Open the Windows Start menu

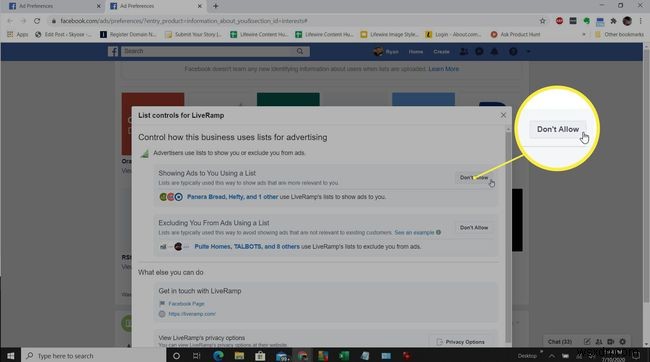coord(10,356)
